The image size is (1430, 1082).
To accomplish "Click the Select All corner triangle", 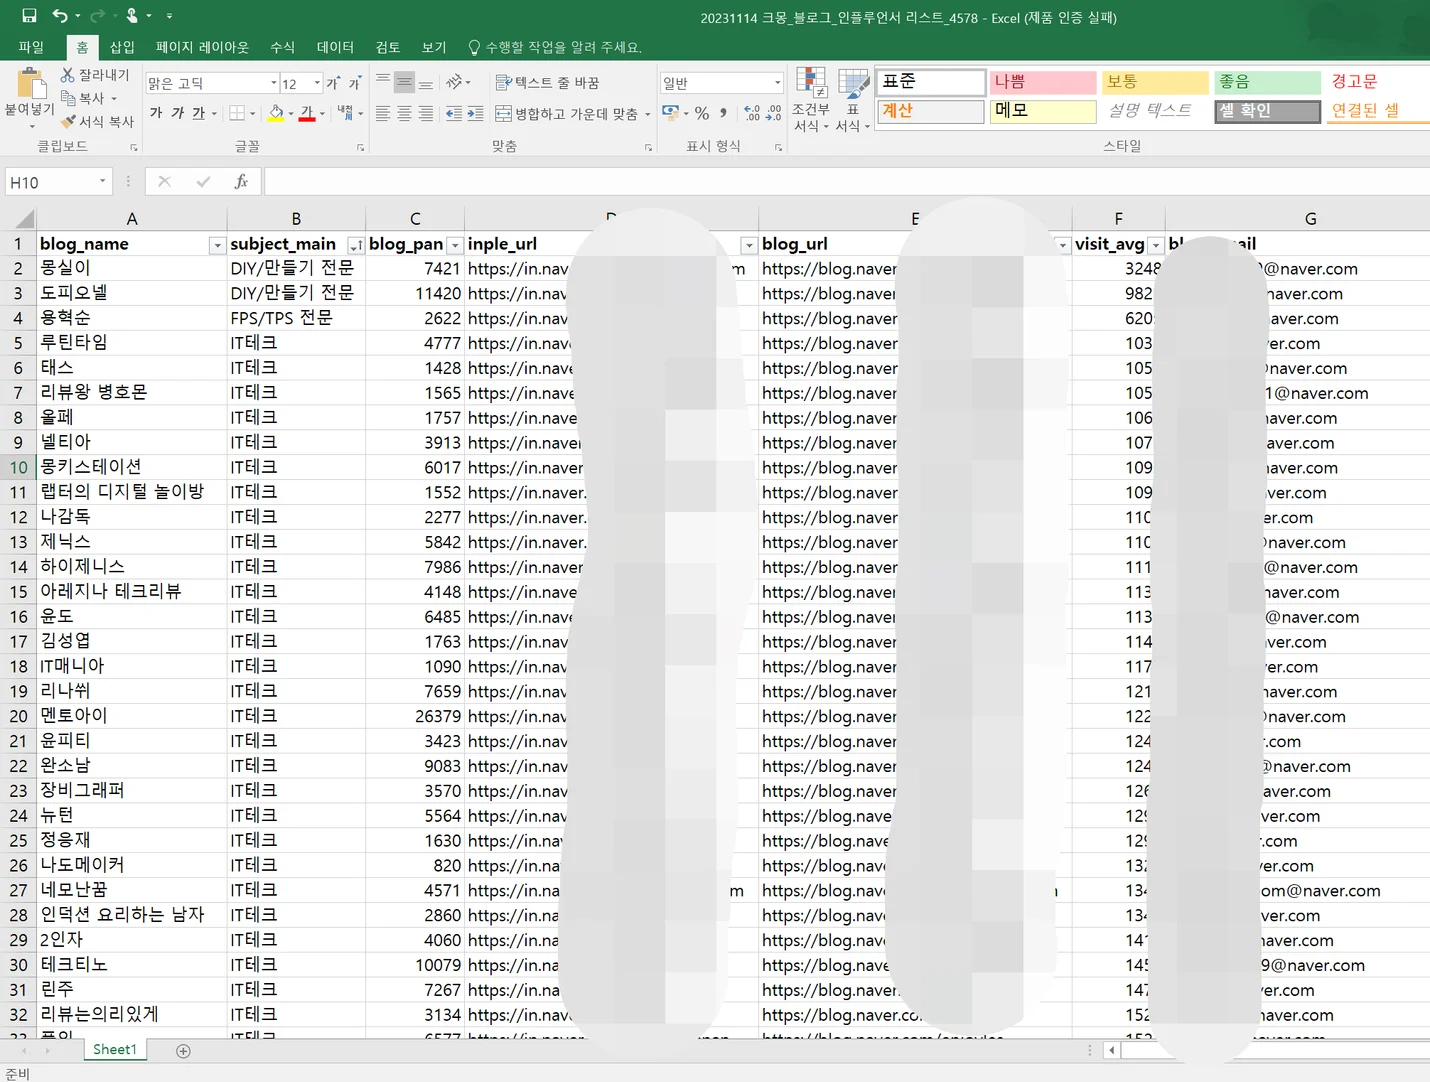I will (25, 219).
